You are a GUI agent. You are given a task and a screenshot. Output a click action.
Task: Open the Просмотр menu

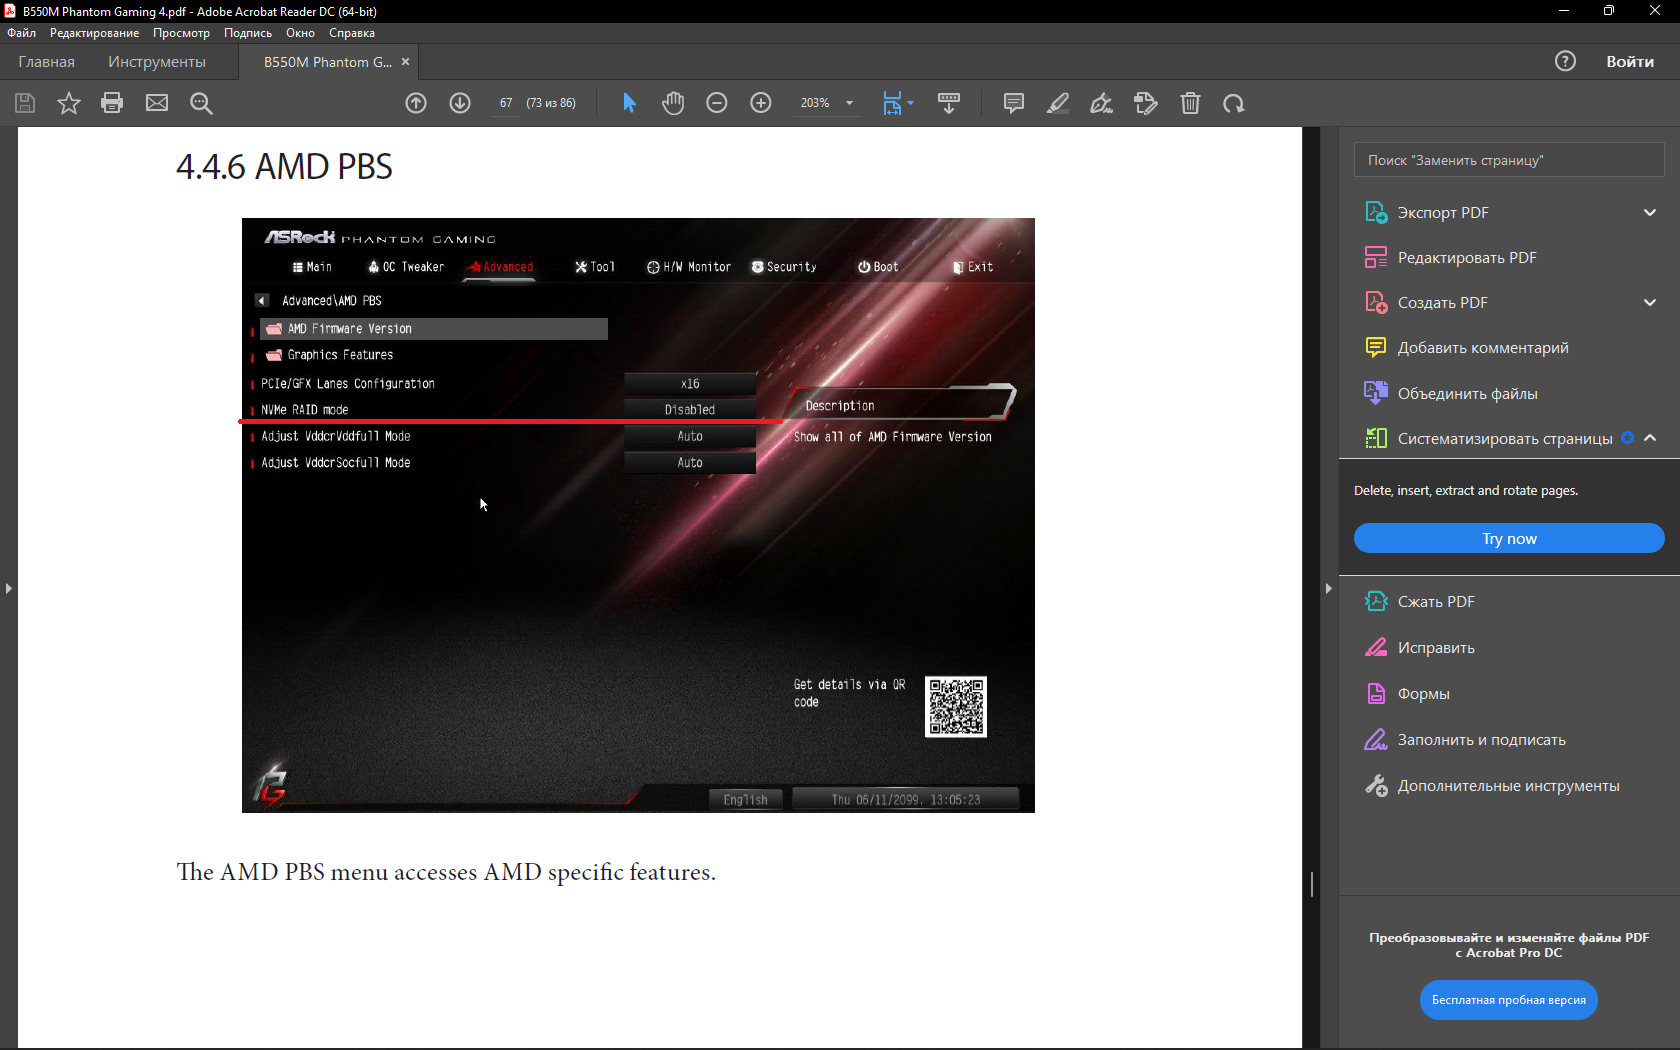pyautogui.click(x=181, y=33)
